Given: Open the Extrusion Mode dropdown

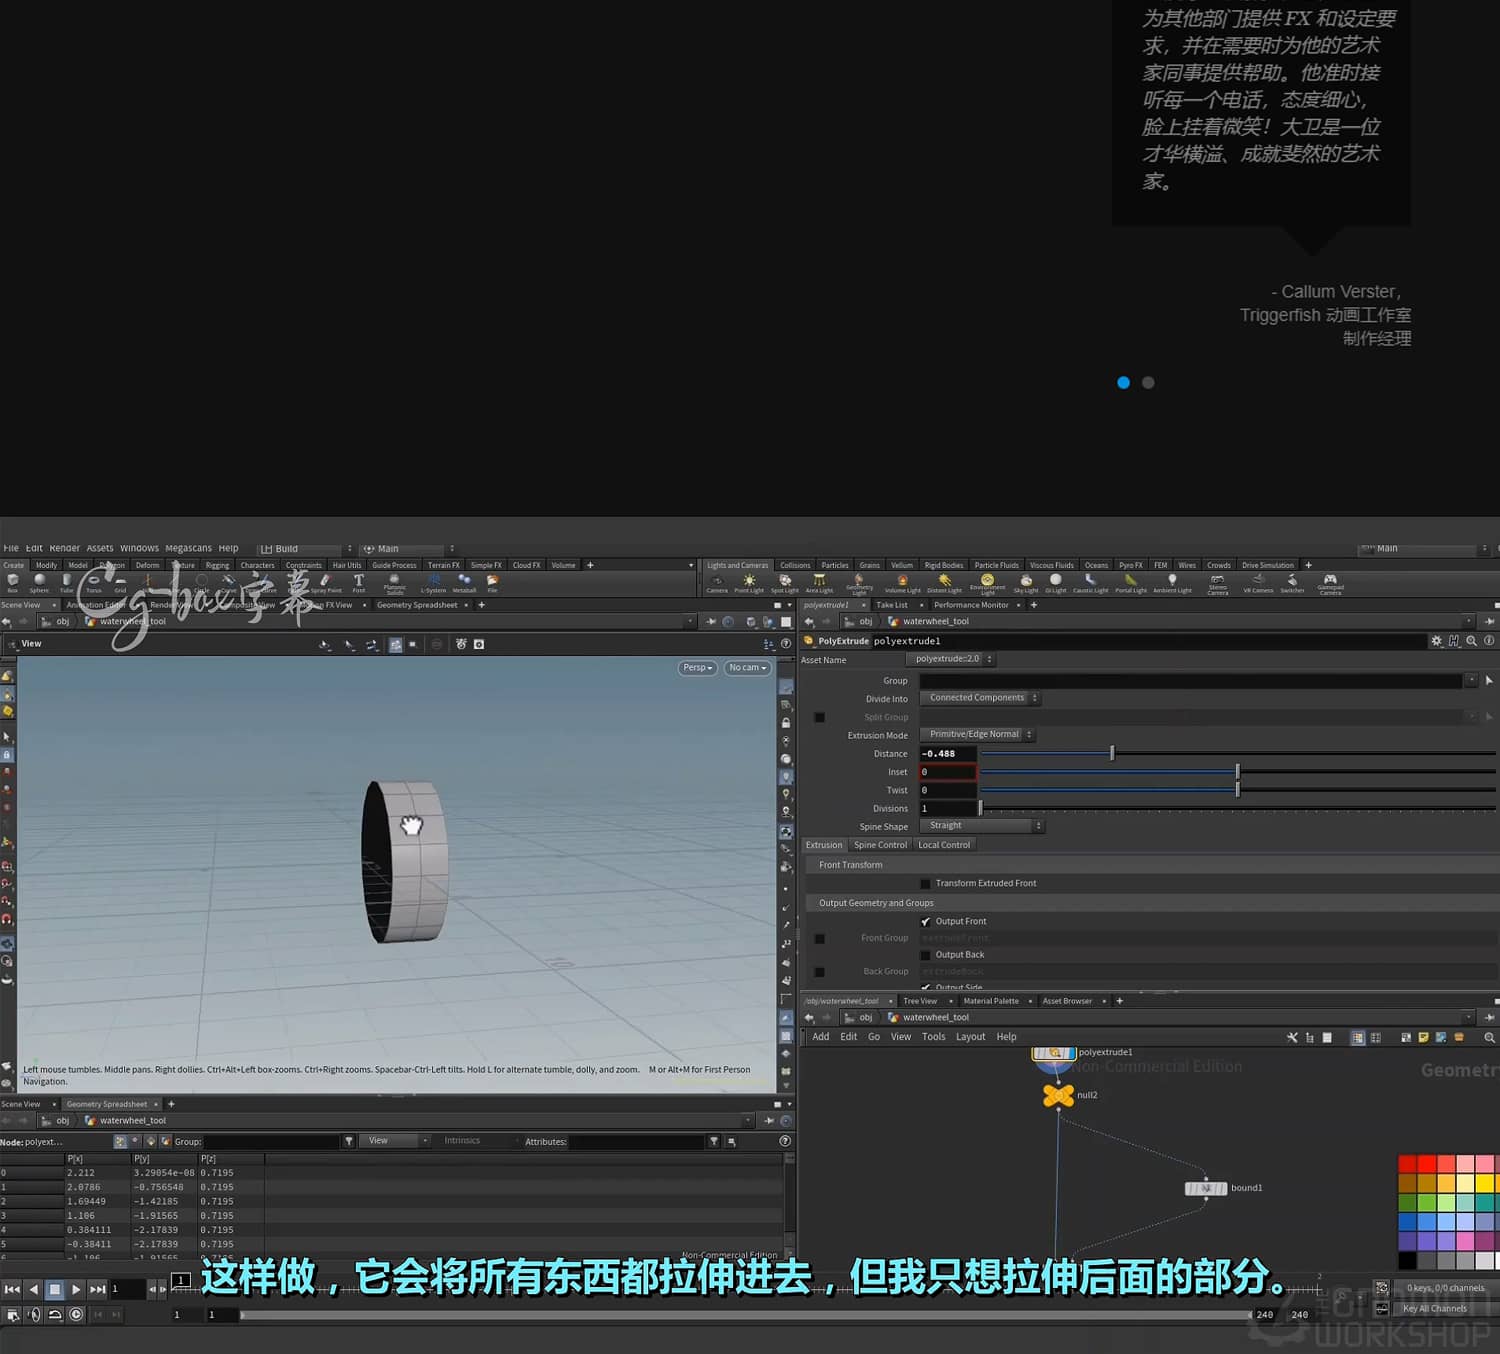Looking at the screenshot, I should tap(976, 734).
